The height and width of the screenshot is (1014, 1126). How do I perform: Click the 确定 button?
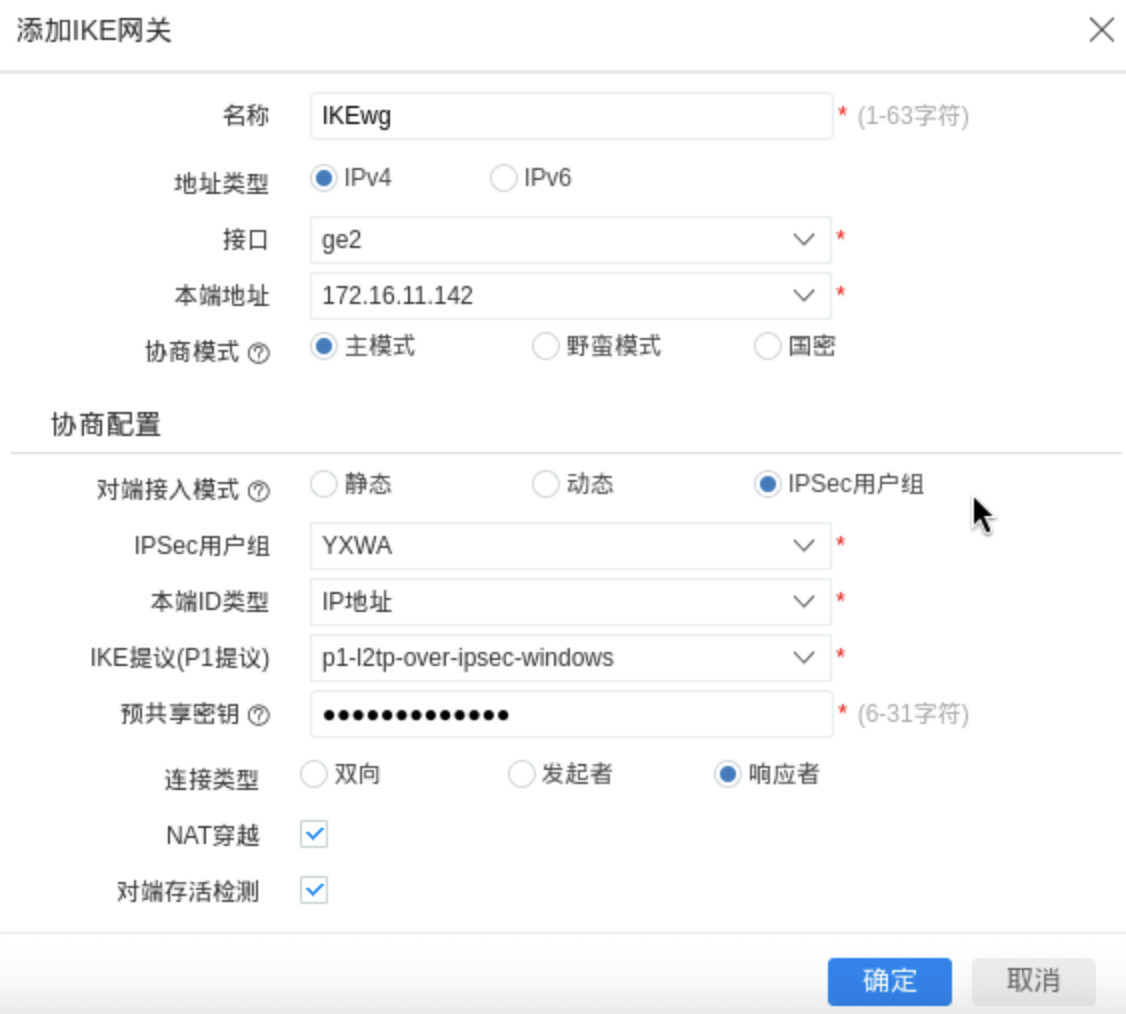[889, 981]
